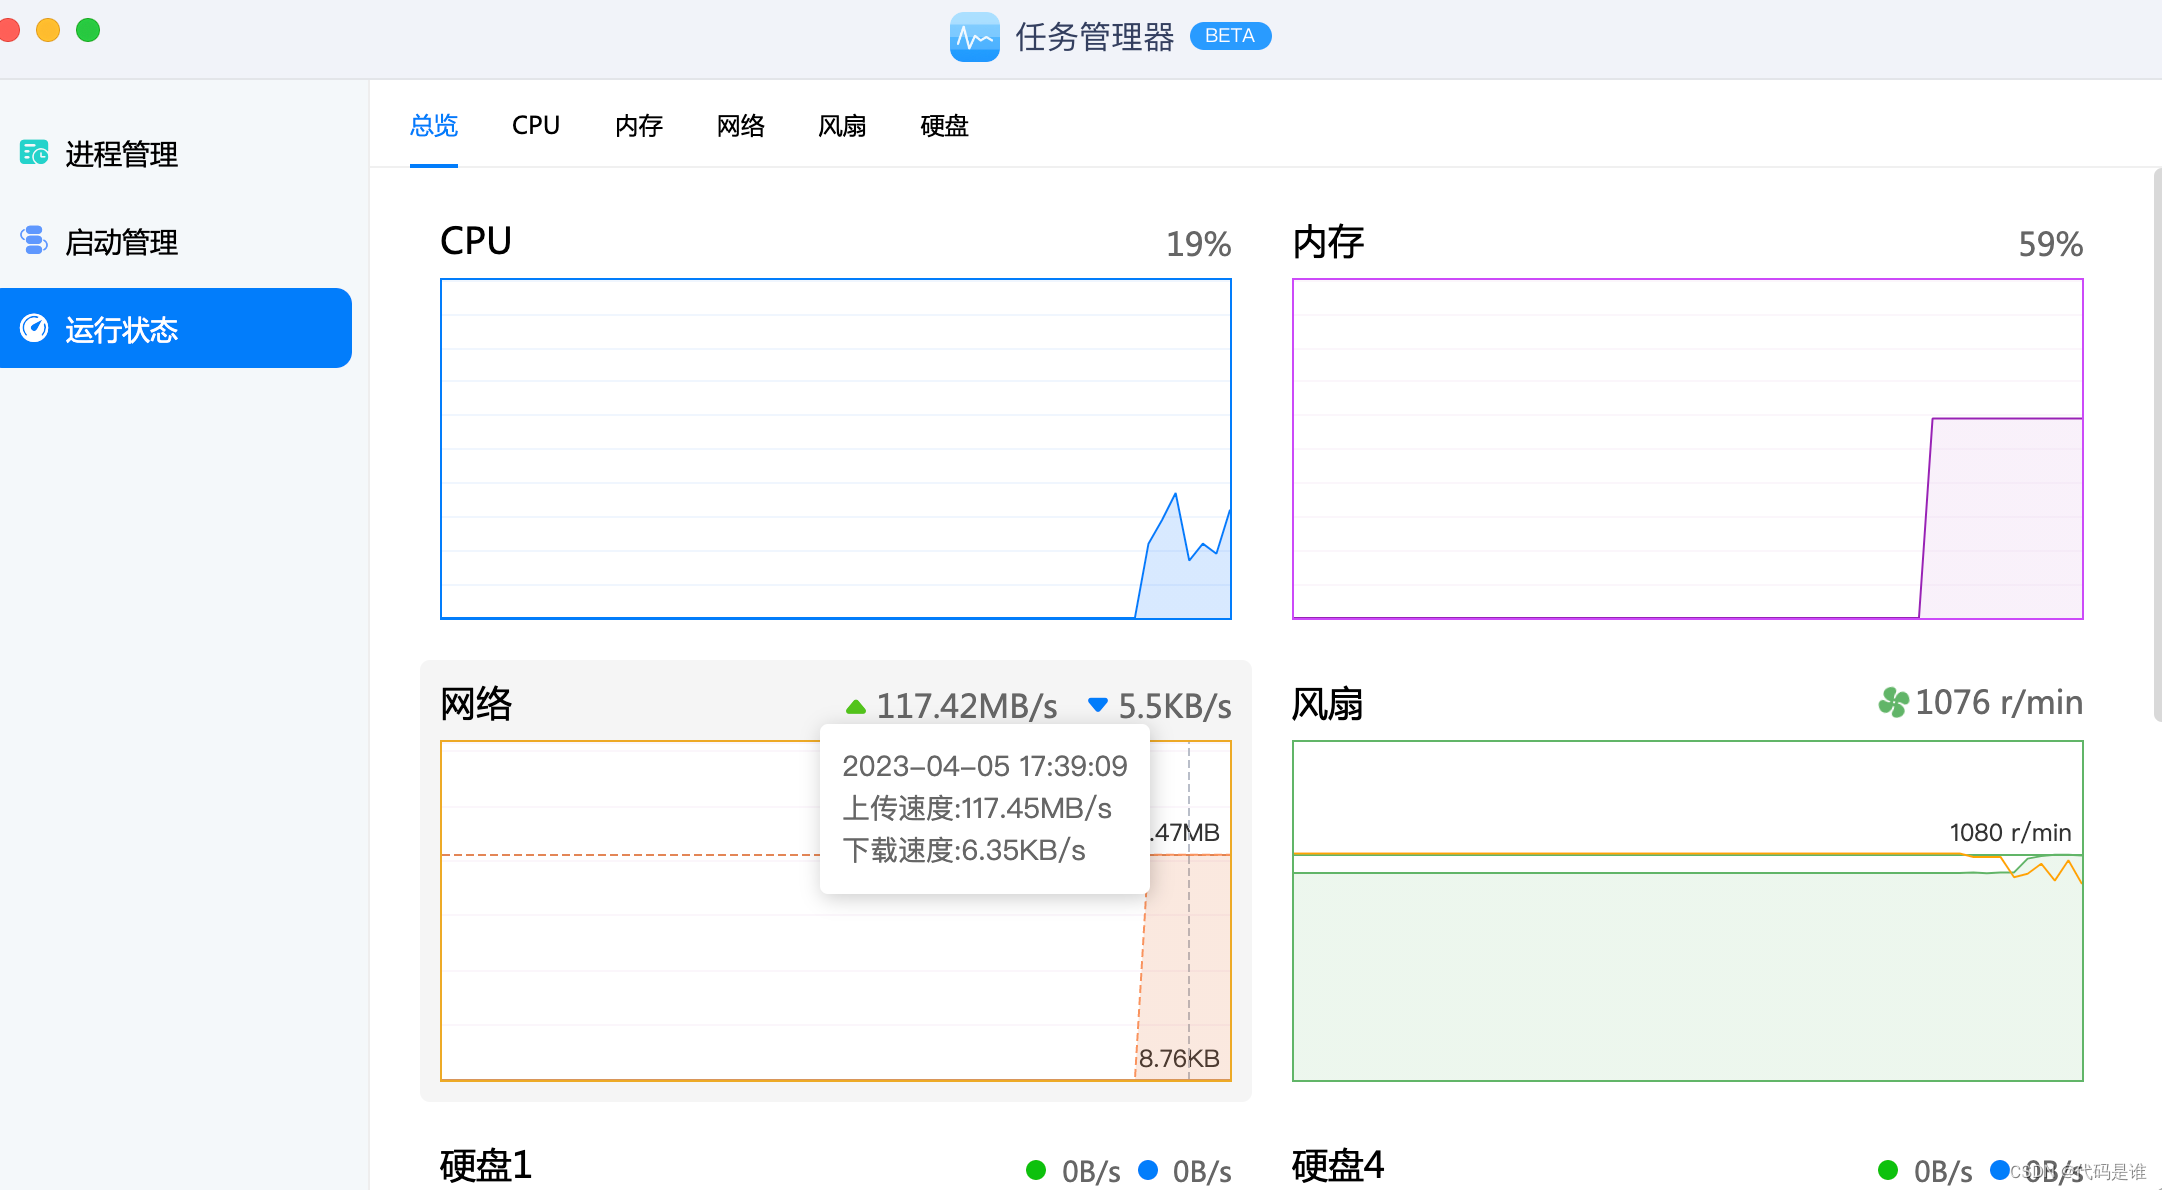Switch to the CPU tab
This screenshot has height=1190, width=2162.
click(536, 126)
